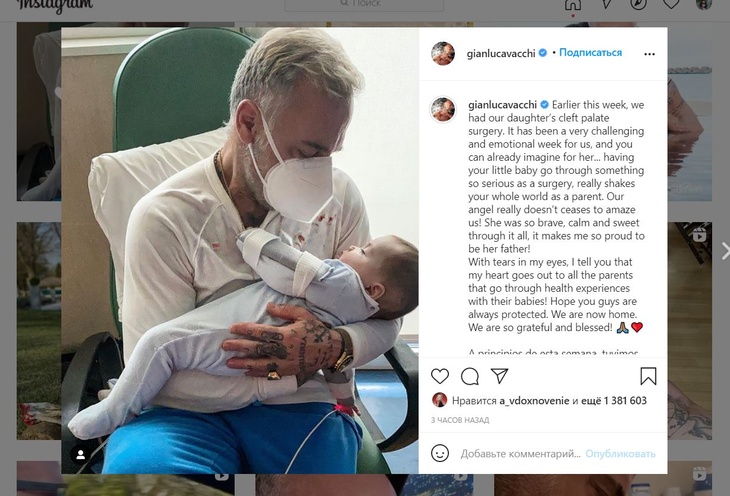View the ещё 1 381 603 likes list
The height and width of the screenshot is (496, 730).
(614, 401)
